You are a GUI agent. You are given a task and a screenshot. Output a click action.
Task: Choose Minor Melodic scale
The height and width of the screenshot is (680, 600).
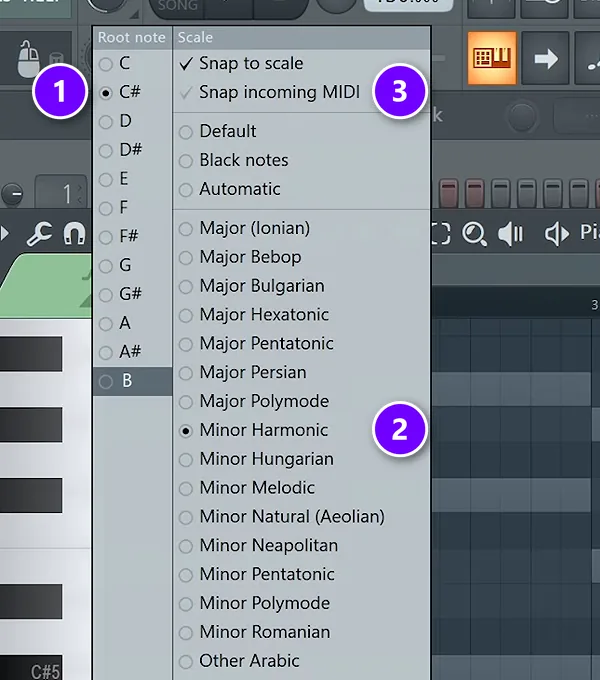point(301,488)
